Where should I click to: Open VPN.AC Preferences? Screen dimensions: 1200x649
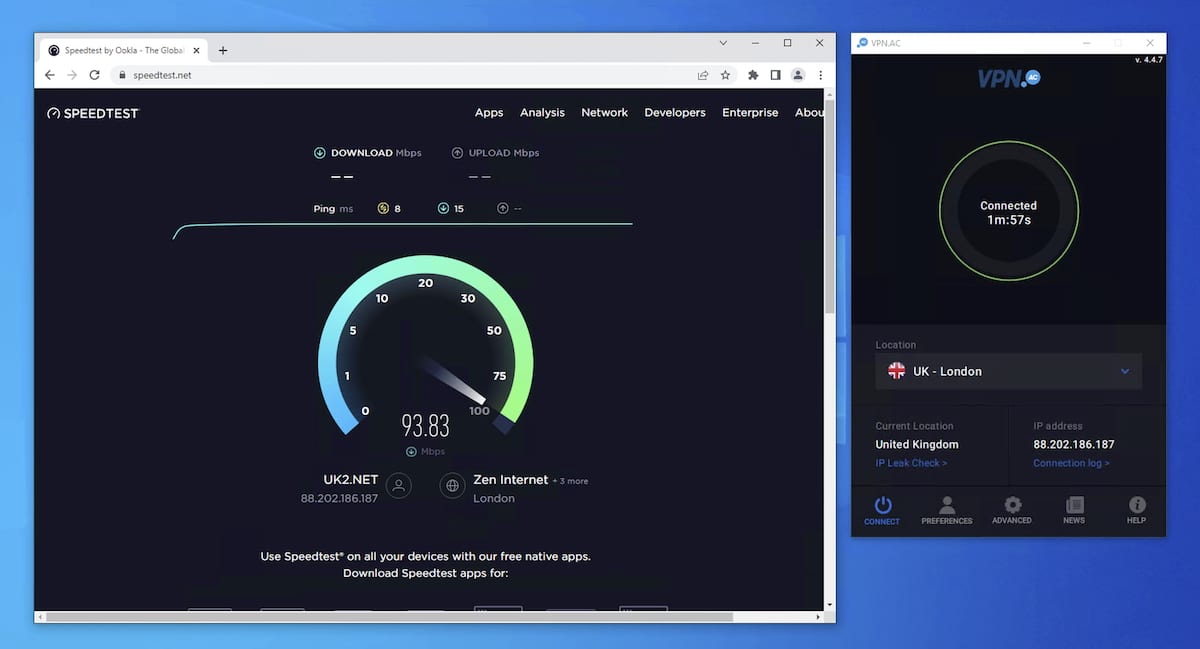click(x=947, y=509)
